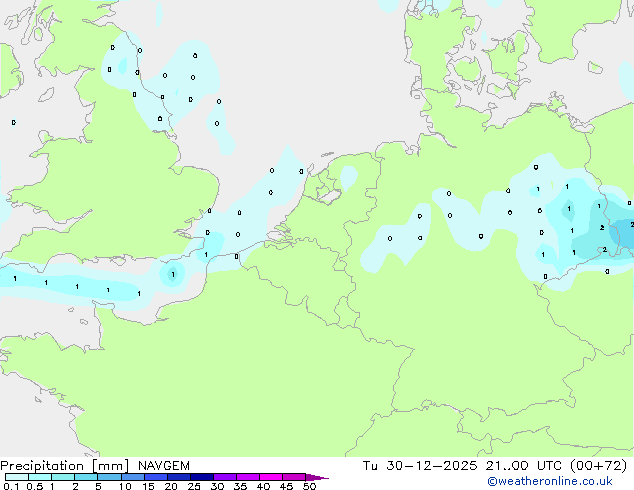Click the "25" legend scale value
634x490 pixels.
[x=194, y=486]
